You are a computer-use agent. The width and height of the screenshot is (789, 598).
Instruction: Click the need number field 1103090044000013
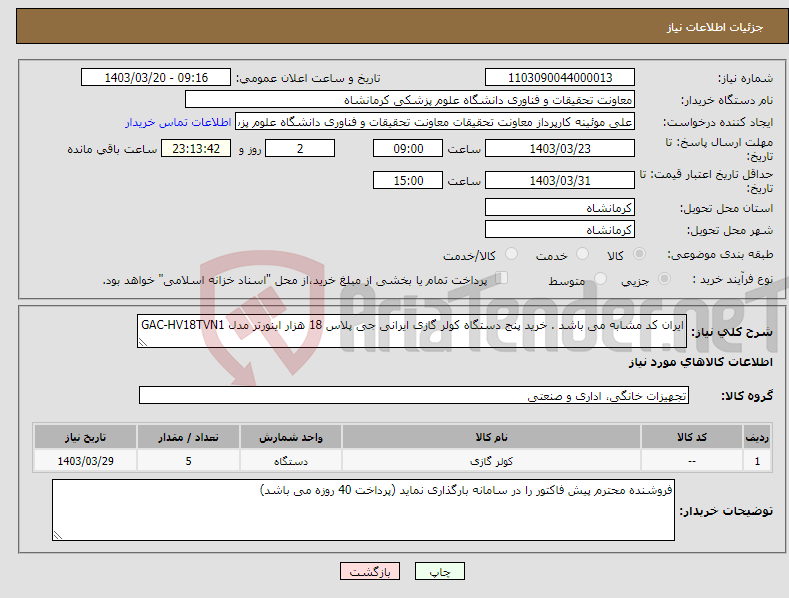(x=560, y=78)
